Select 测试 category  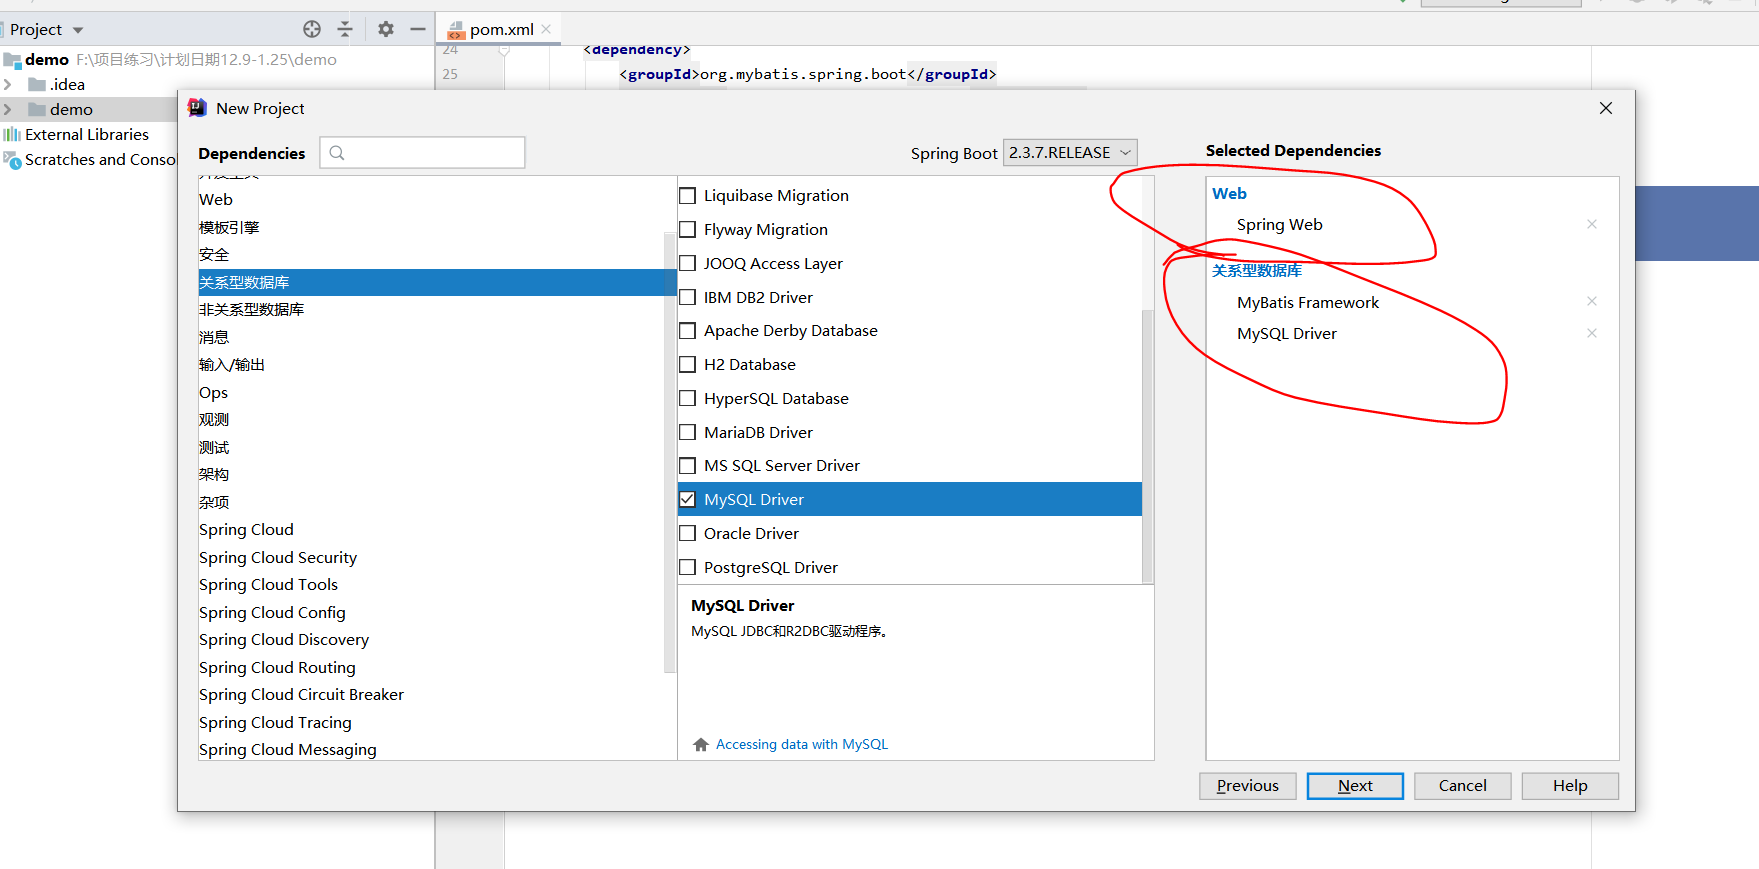pos(214,448)
